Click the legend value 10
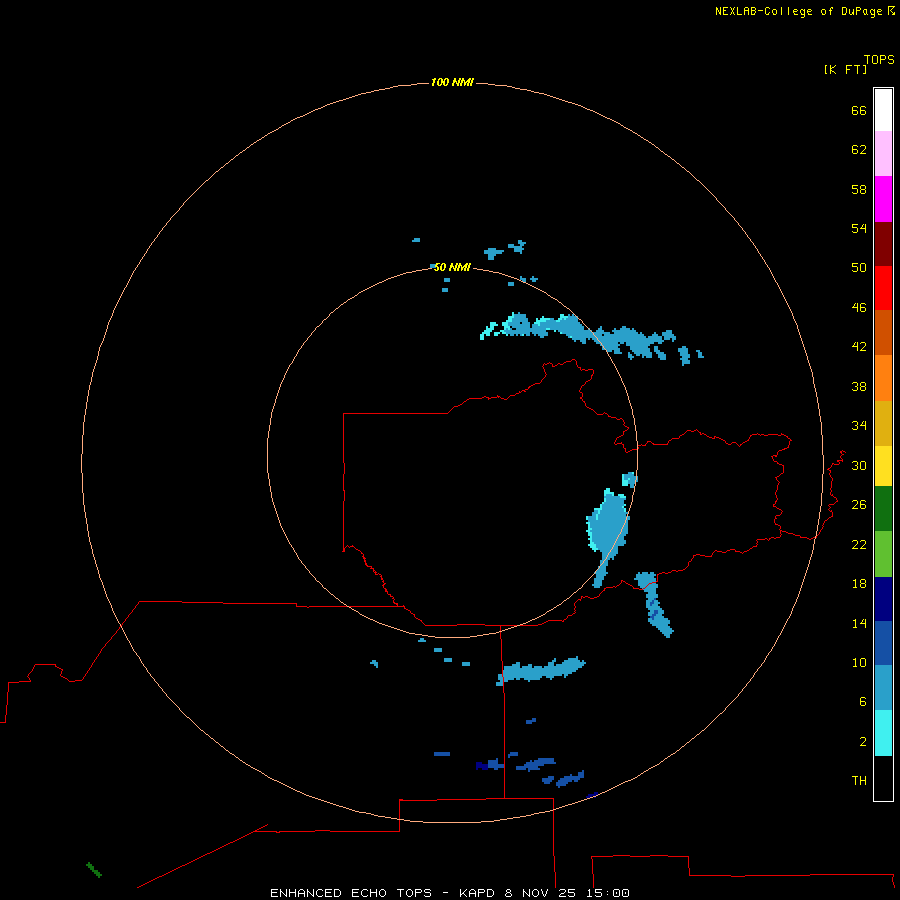 coord(859,662)
